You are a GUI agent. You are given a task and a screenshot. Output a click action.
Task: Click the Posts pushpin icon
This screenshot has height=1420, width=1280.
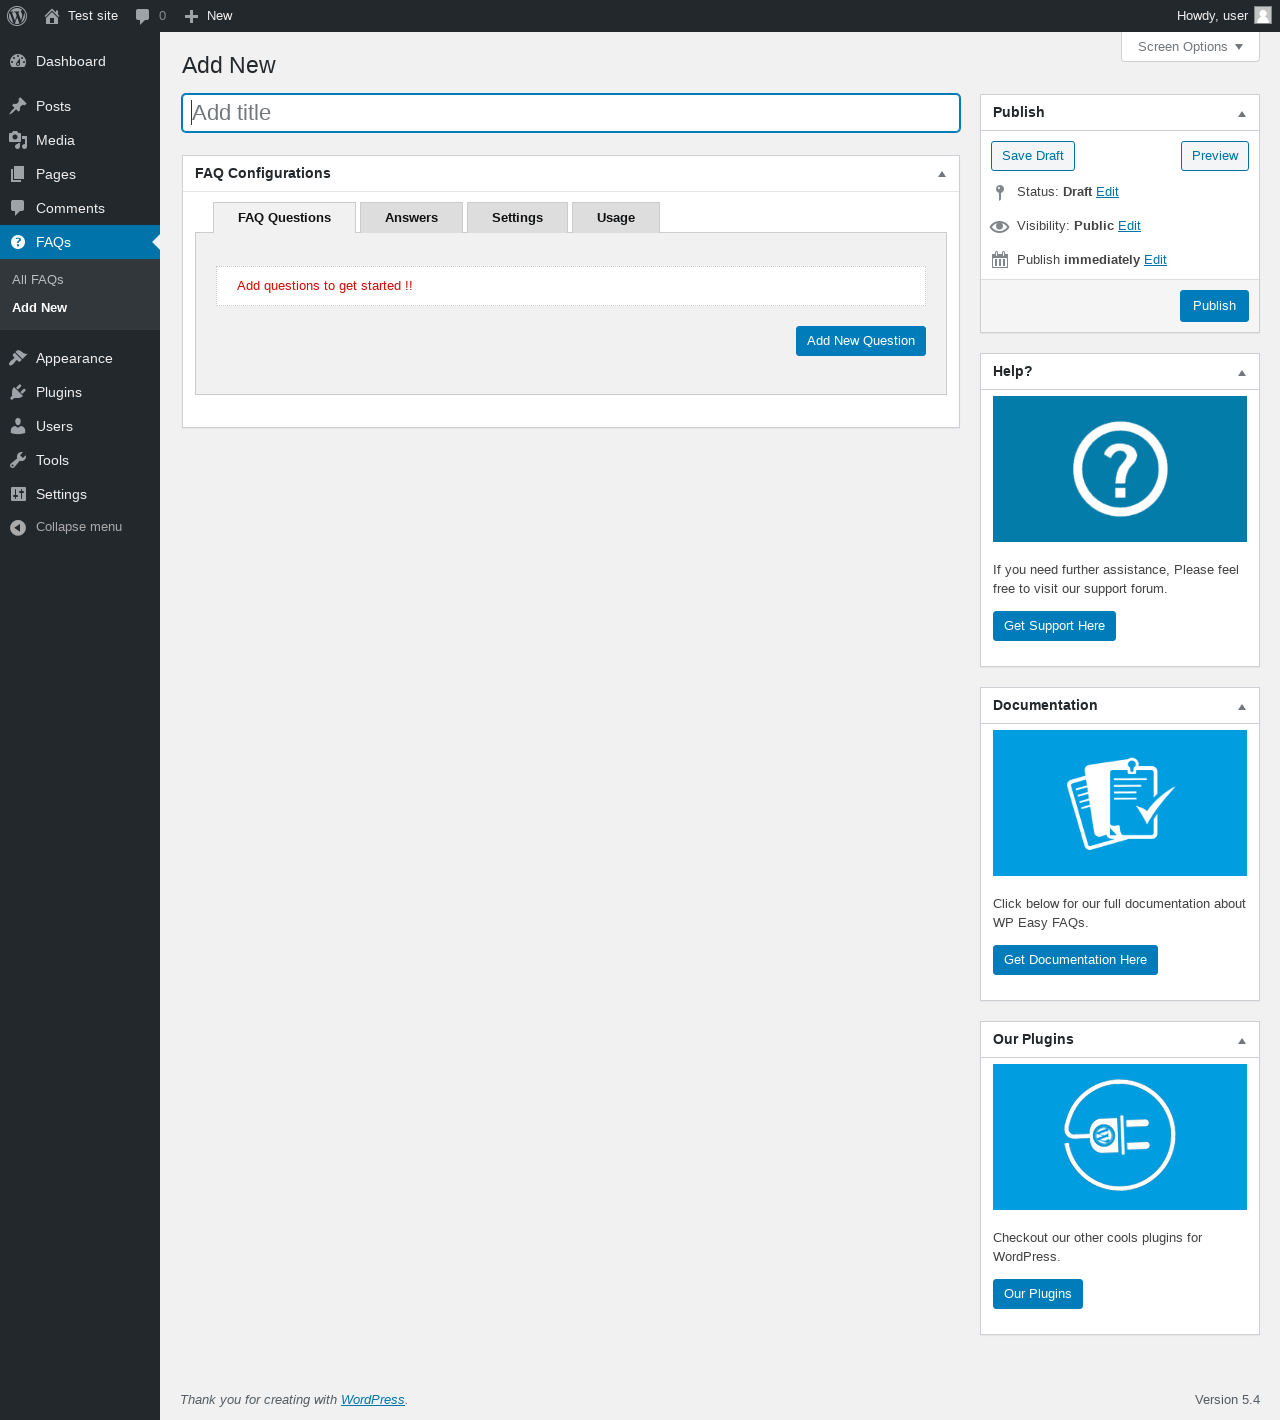point(18,106)
